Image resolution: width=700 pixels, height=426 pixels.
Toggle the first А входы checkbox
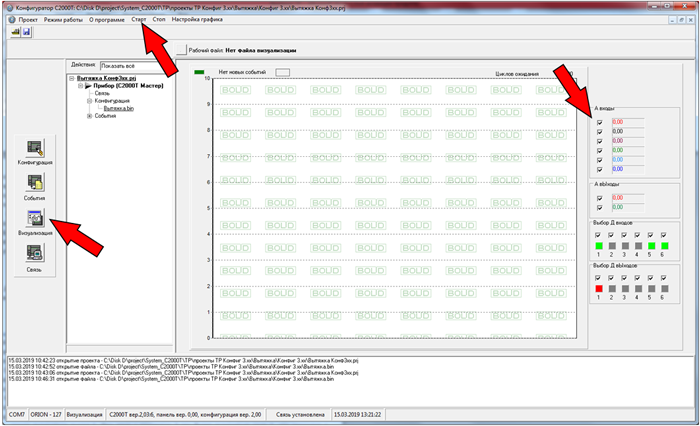point(600,122)
